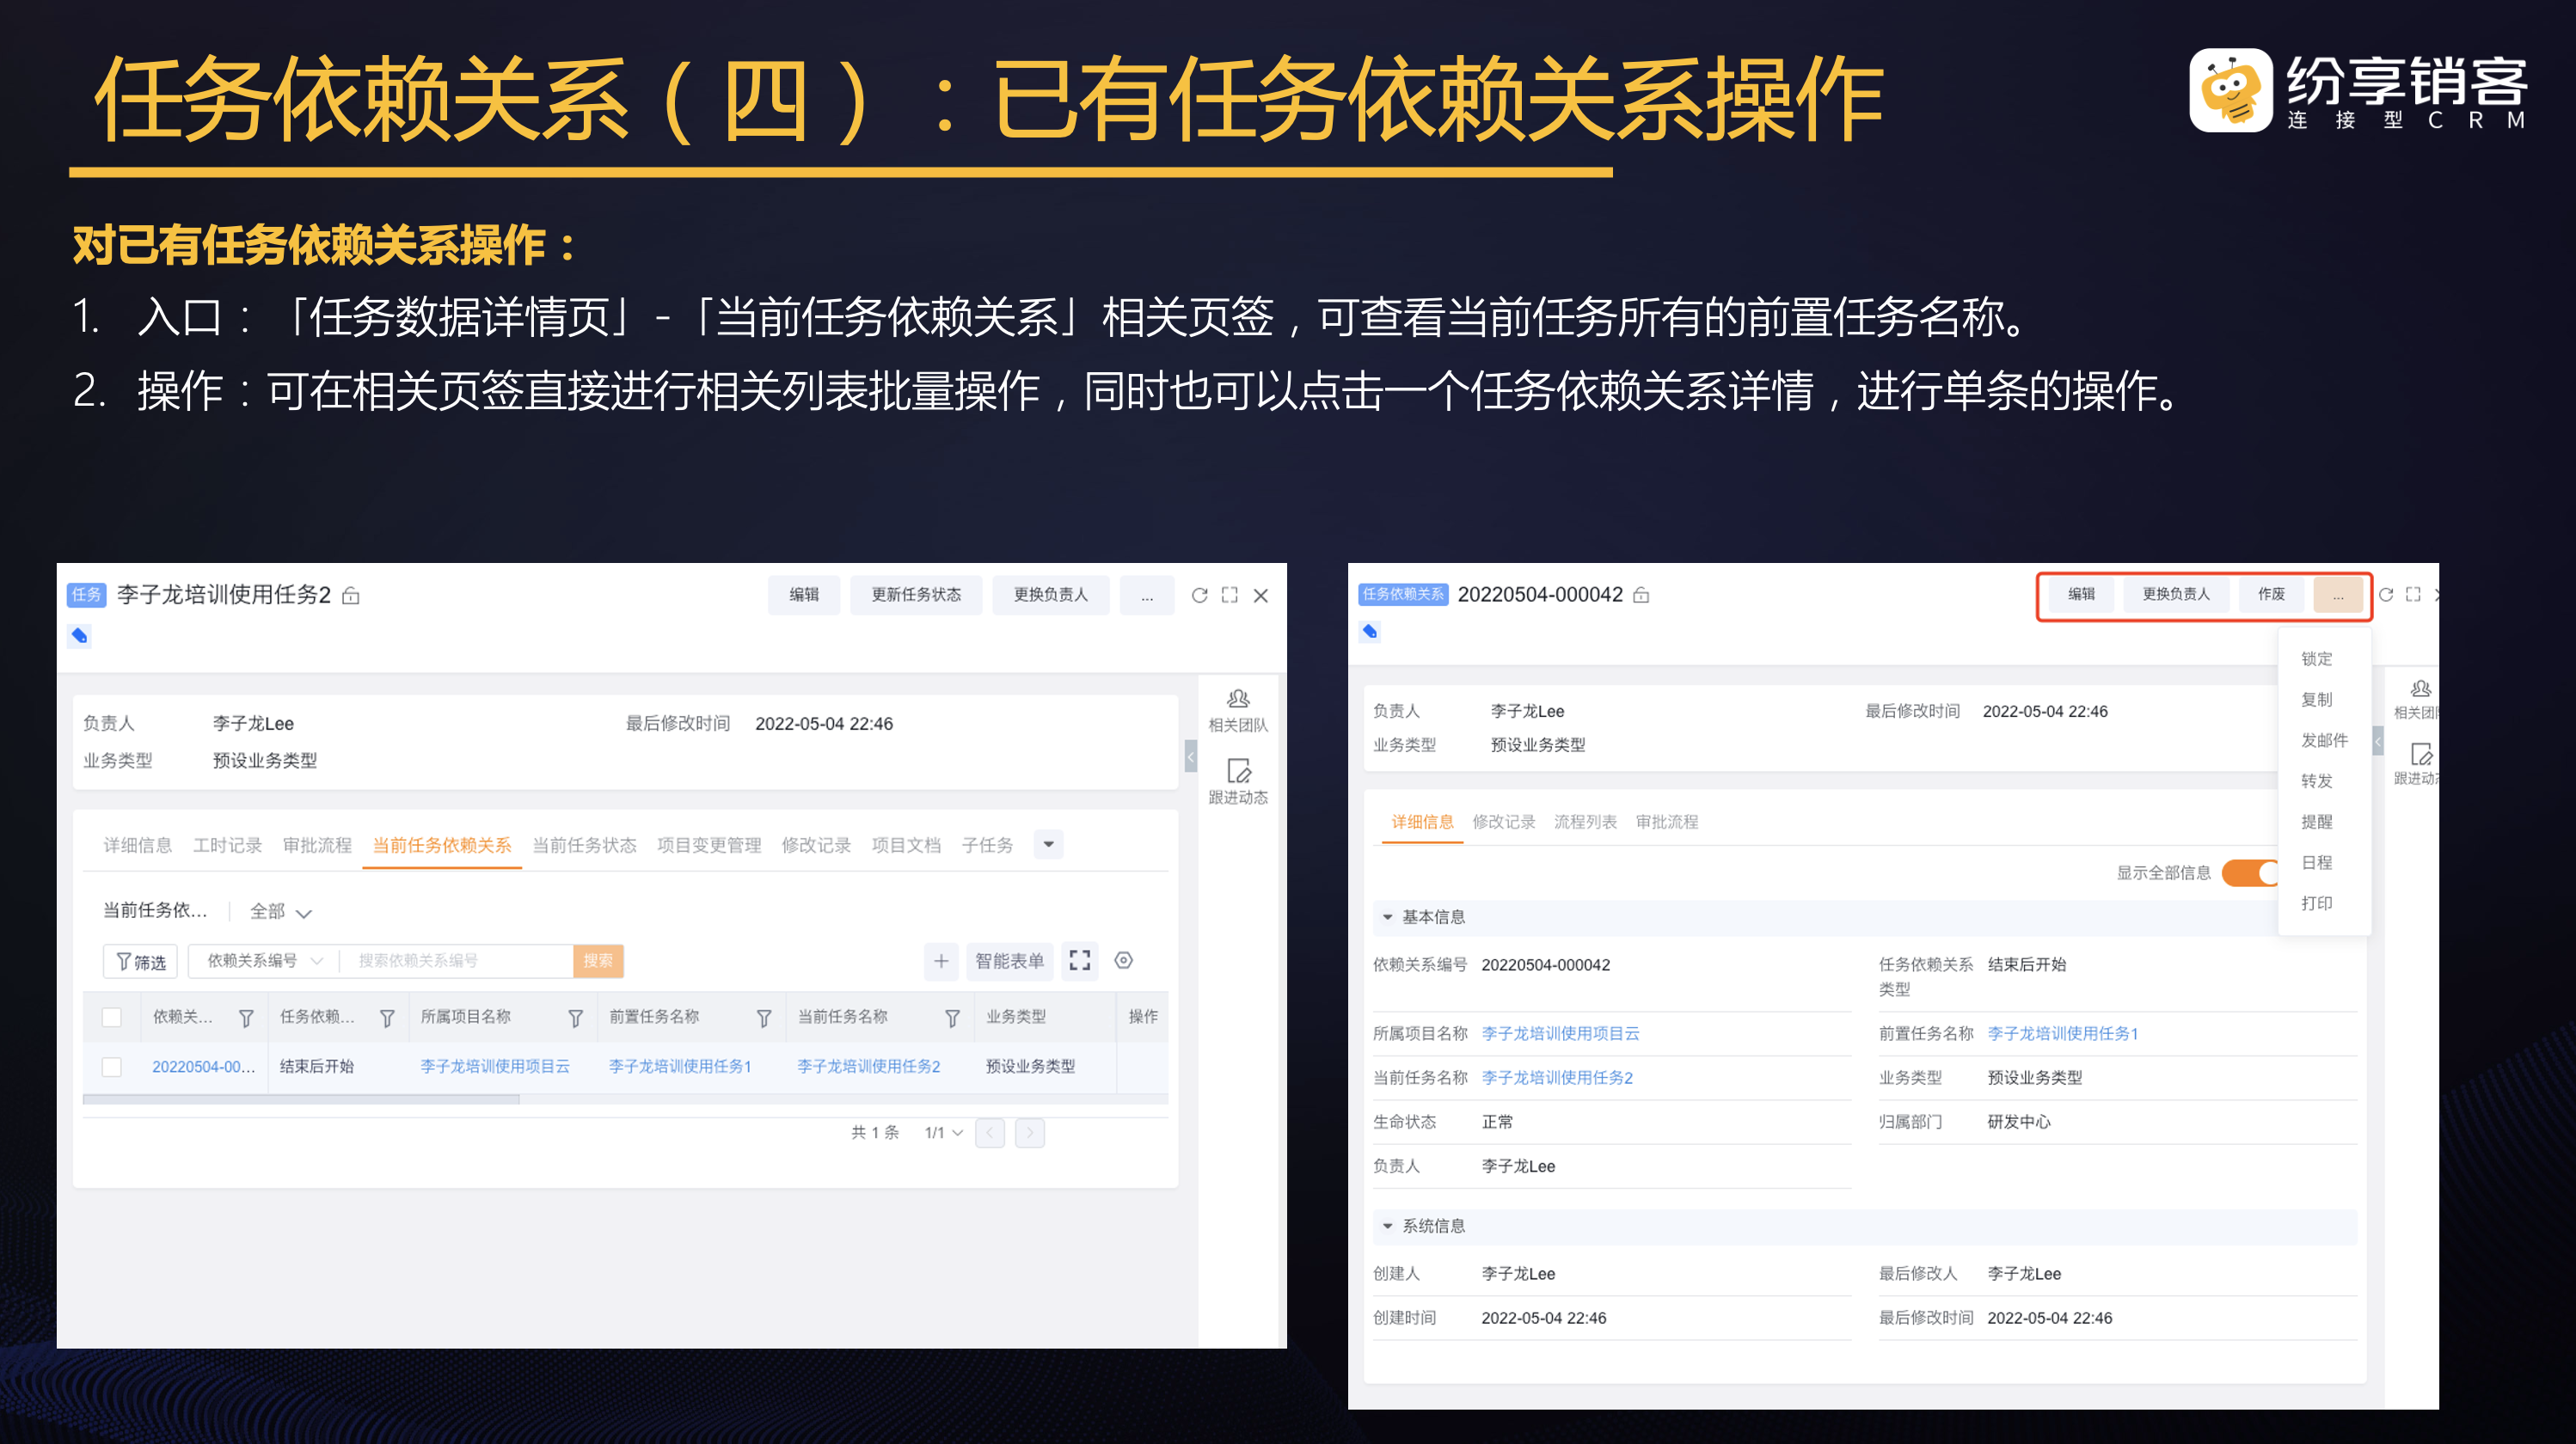Click fullscreen icon in dependency detail window
This screenshot has width=2576, height=1444.
[2413, 594]
